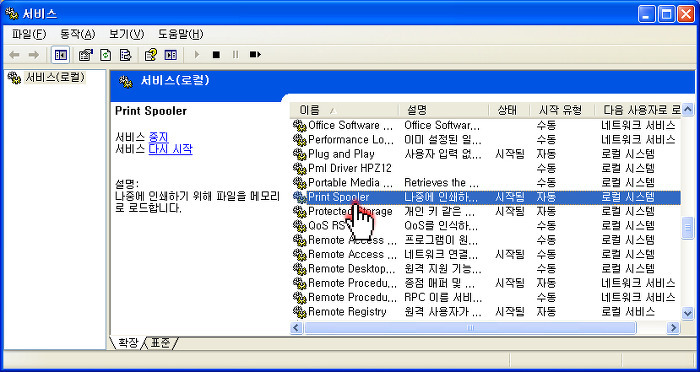Switch to the 확장 tab
Viewport: 700px width, 372px height.
[127, 343]
